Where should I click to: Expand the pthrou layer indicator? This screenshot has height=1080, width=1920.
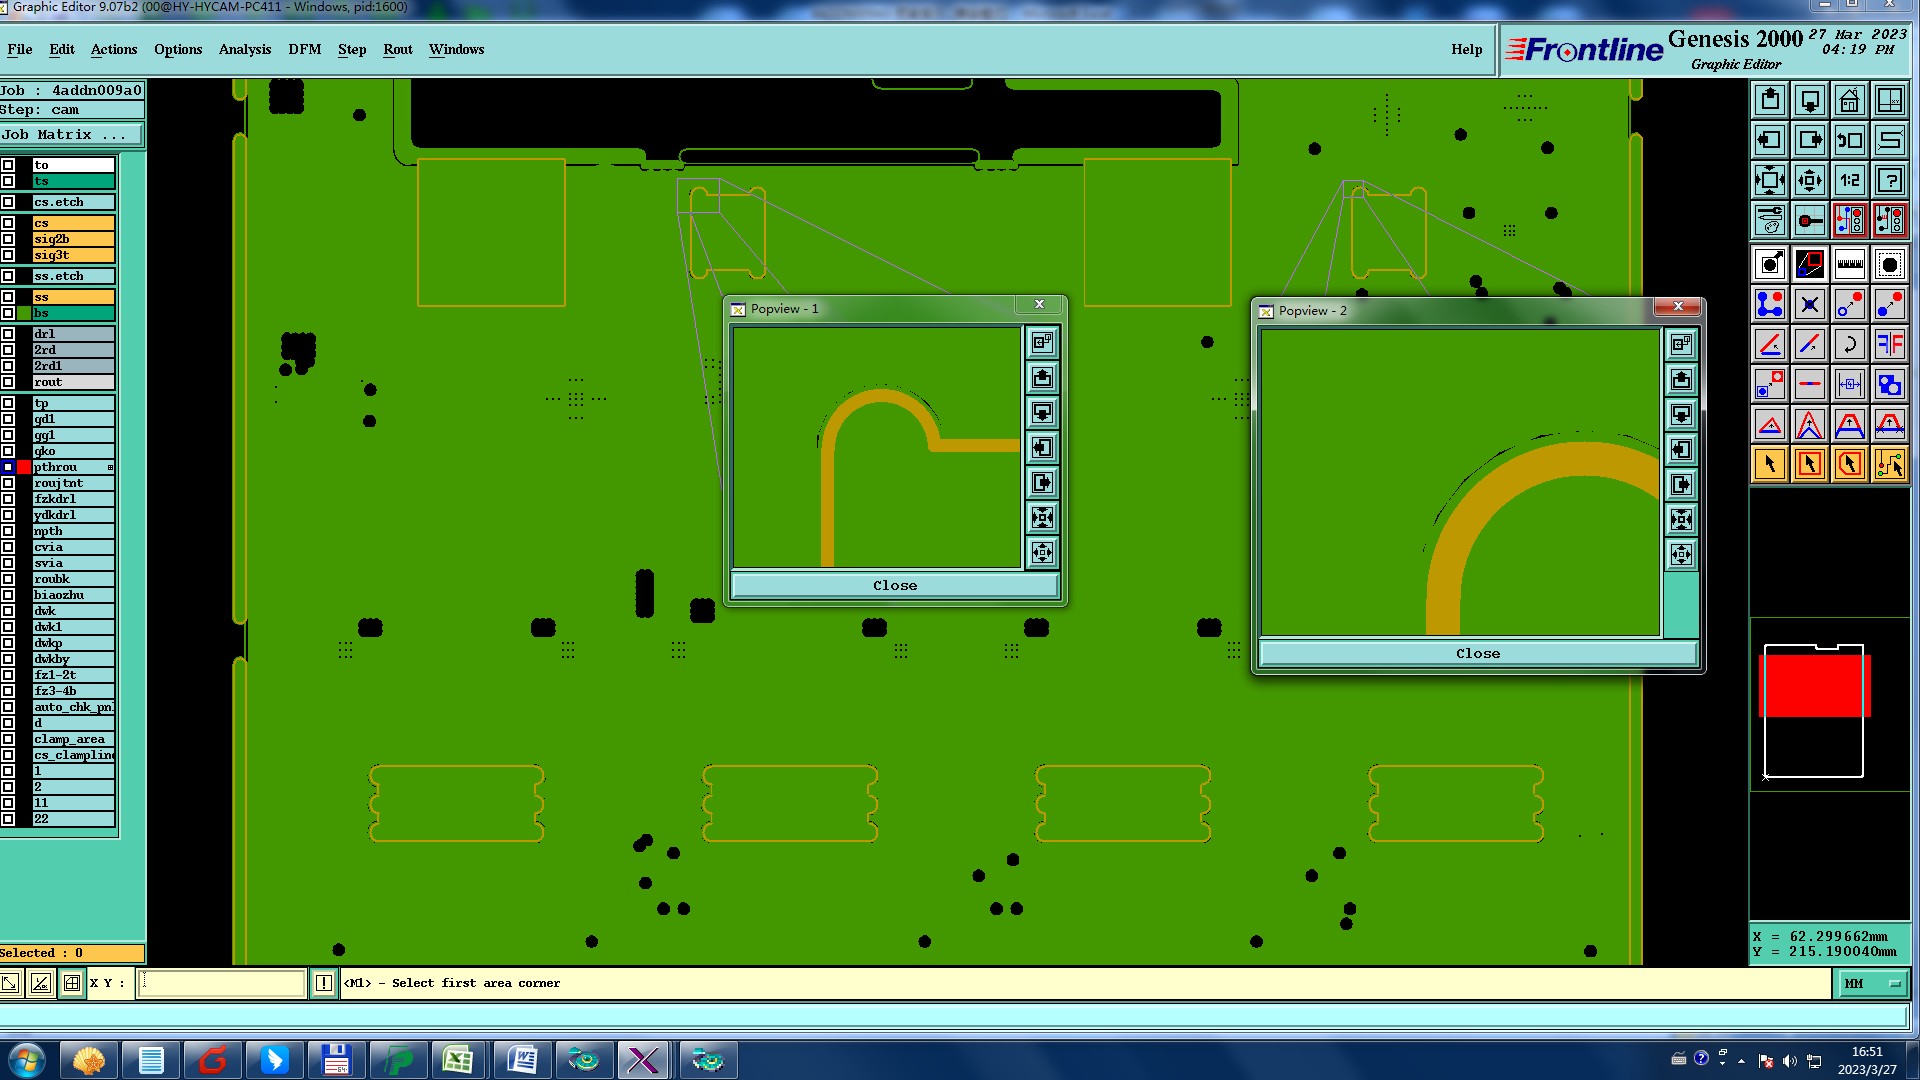click(110, 467)
